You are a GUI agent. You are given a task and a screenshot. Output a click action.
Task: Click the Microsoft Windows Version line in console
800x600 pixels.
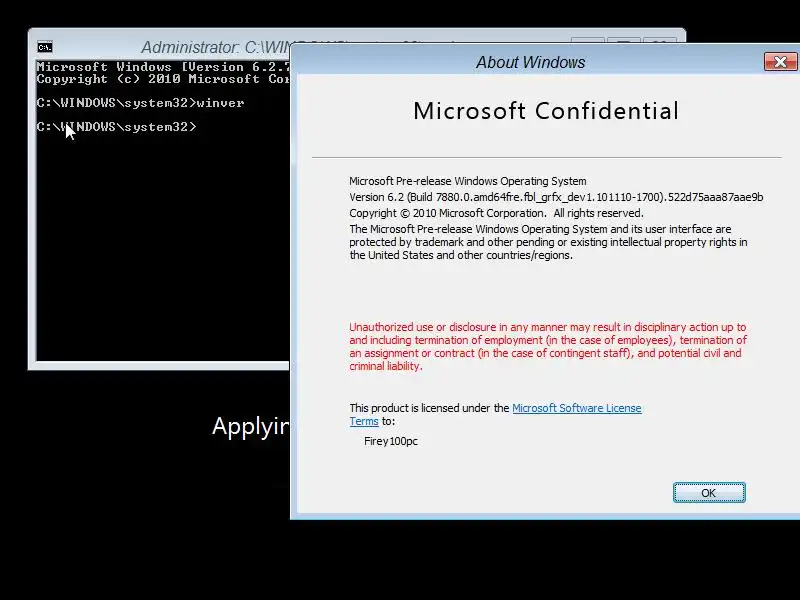163,67
